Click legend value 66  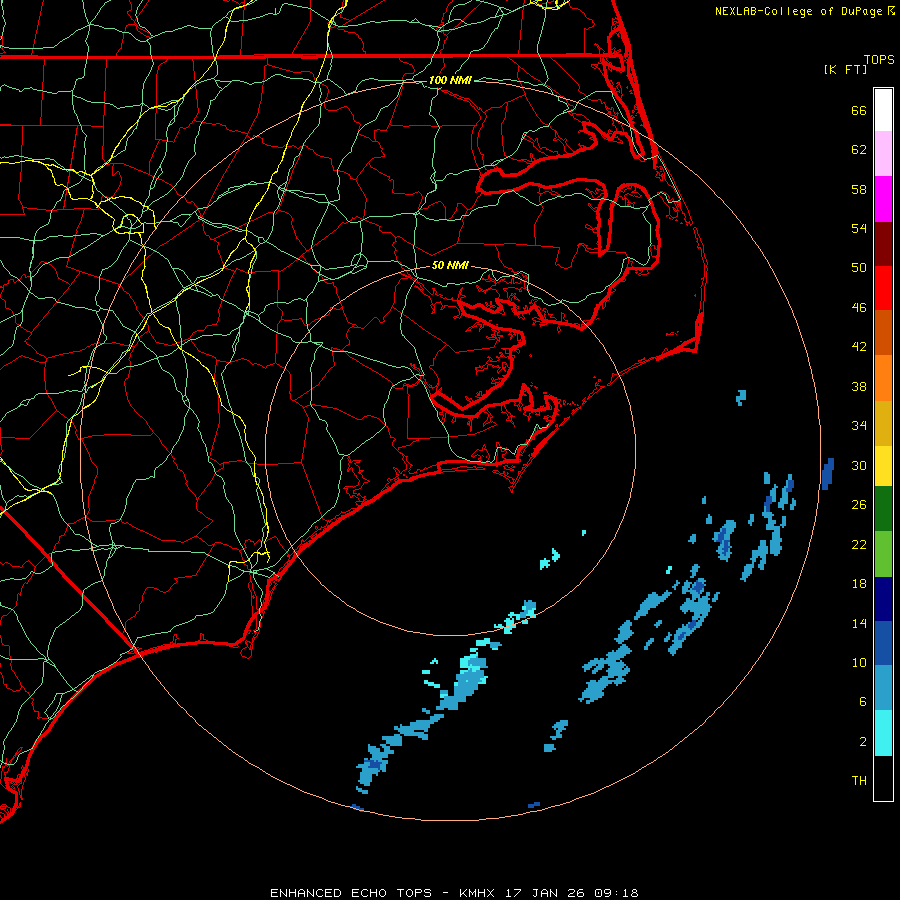pos(859,110)
